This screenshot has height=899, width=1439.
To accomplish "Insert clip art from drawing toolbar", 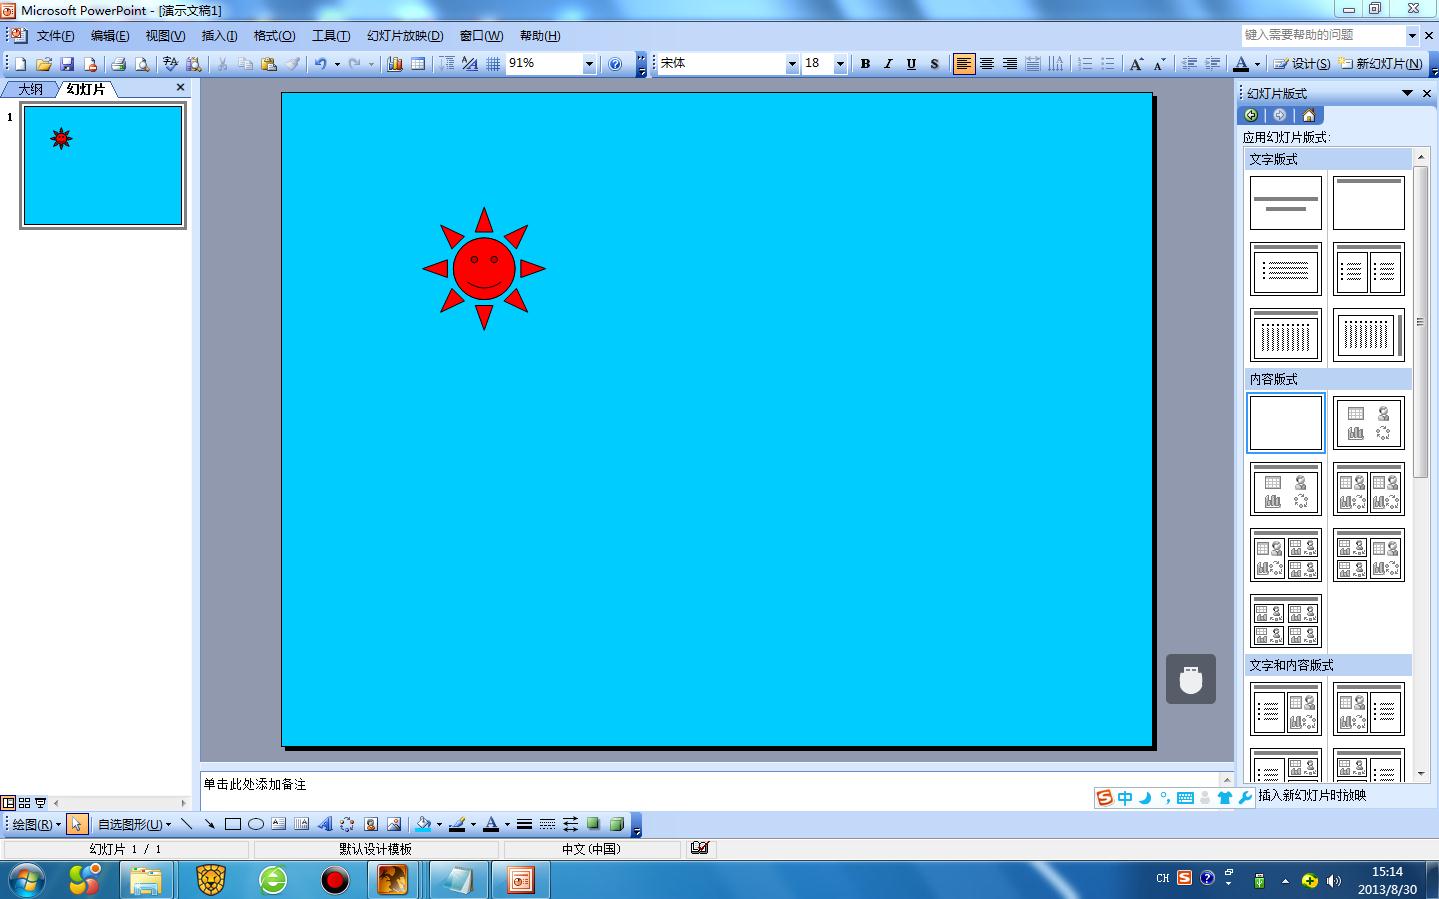I will [x=371, y=824].
